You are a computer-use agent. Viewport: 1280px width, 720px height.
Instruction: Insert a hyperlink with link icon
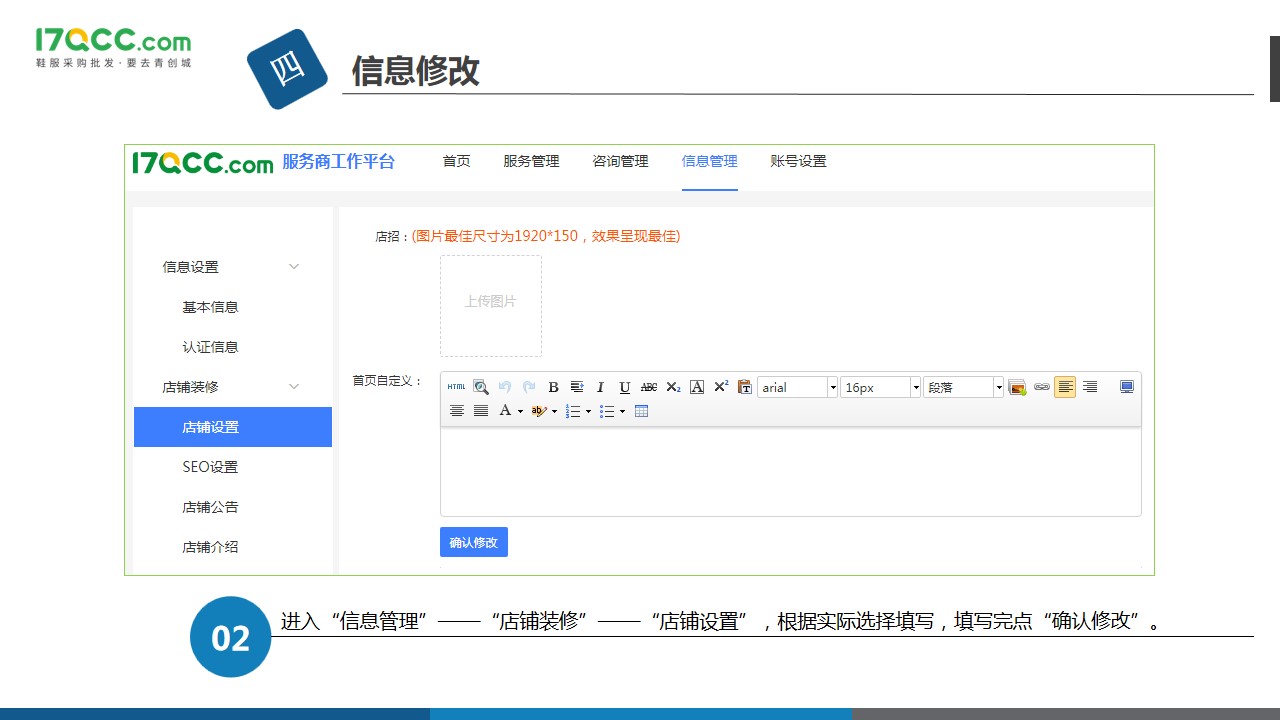(1042, 387)
